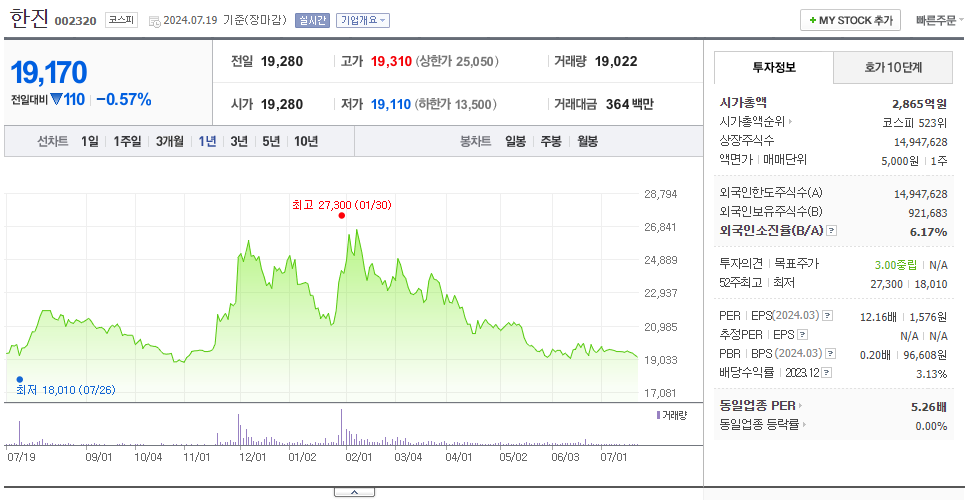This screenshot has height=500, width=968.
Task: Click the 상한가 25,050 text
Action: tap(457, 62)
